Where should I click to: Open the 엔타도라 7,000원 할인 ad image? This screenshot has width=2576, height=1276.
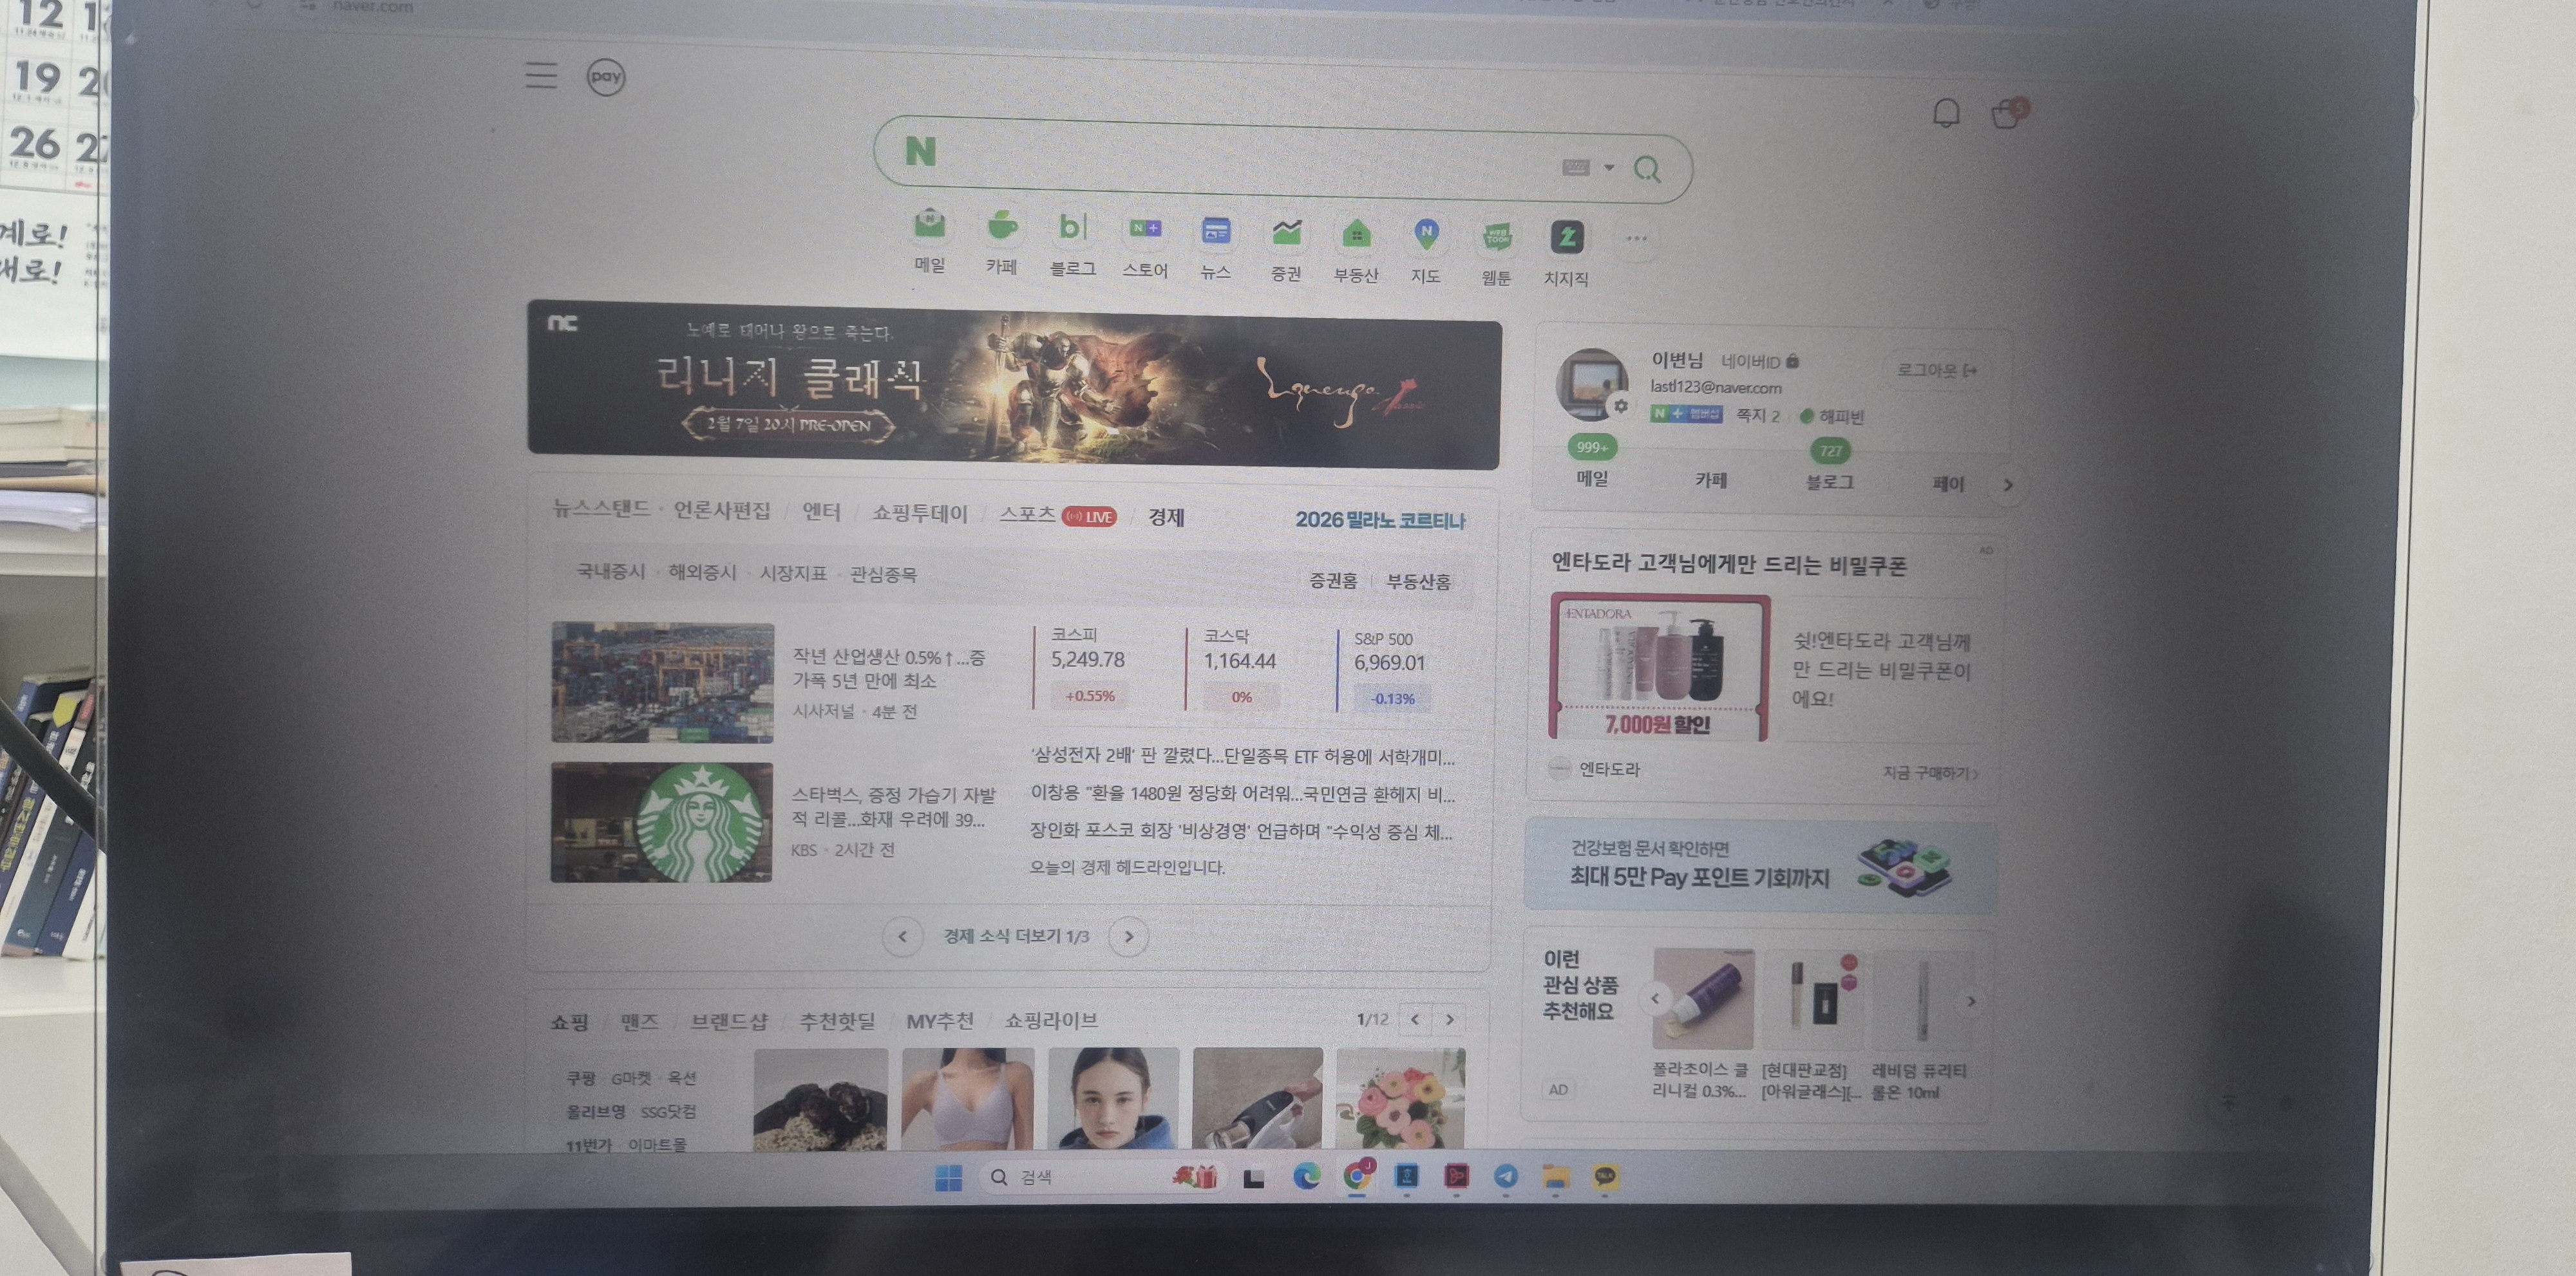click(x=1659, y=668)
